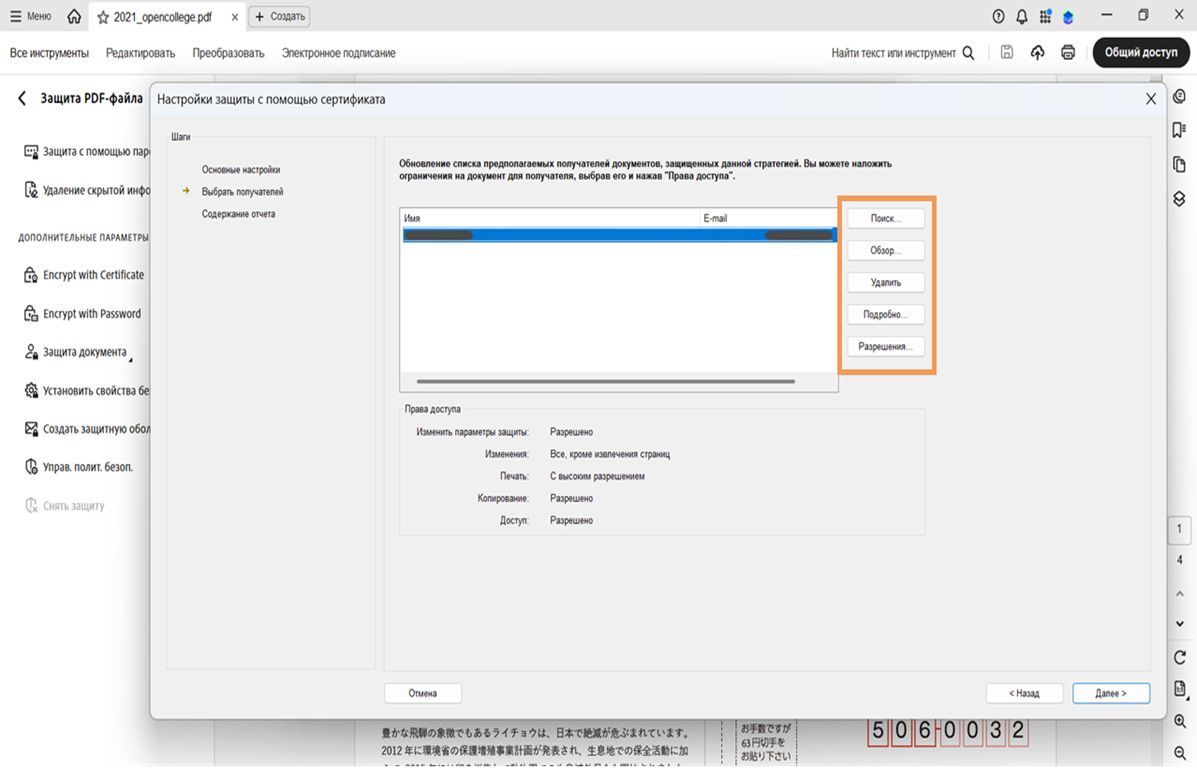Close the 2021_opencollege.pdf tab
This screenshot has width=1197, height=773.
click(x=234, y=17)
